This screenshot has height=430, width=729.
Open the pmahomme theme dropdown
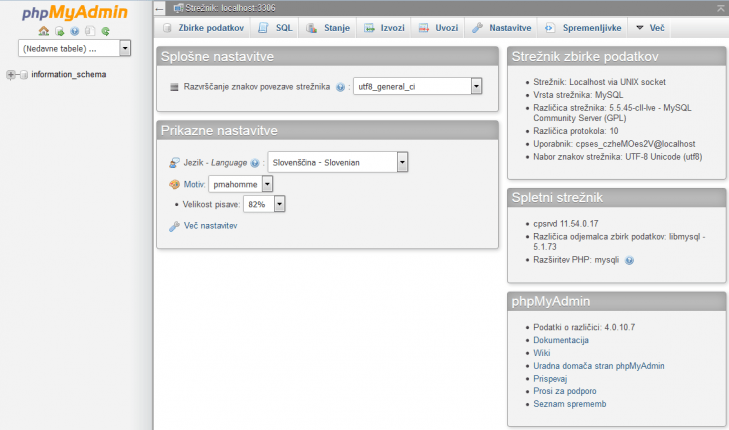[x=240, y=184]
